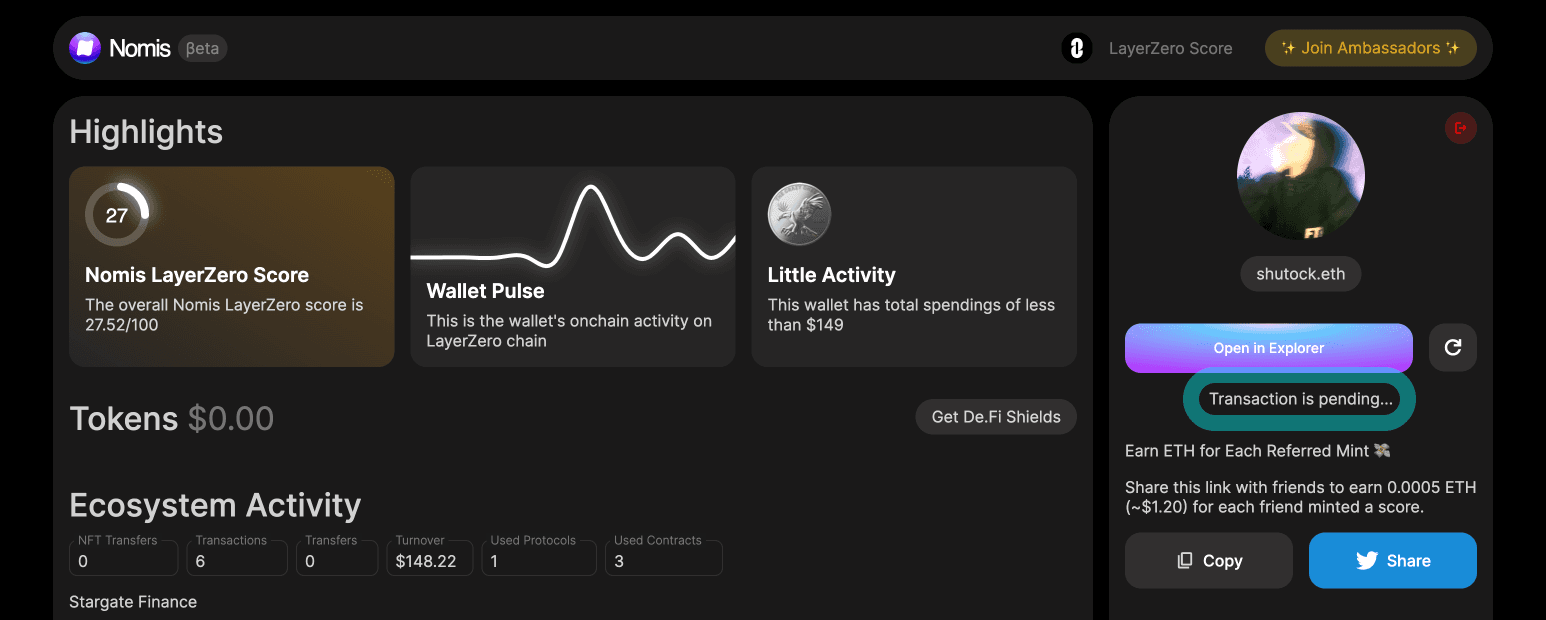Click Join Ambassadors button
The image size is (1546, 620).
tap(1370, 48)
